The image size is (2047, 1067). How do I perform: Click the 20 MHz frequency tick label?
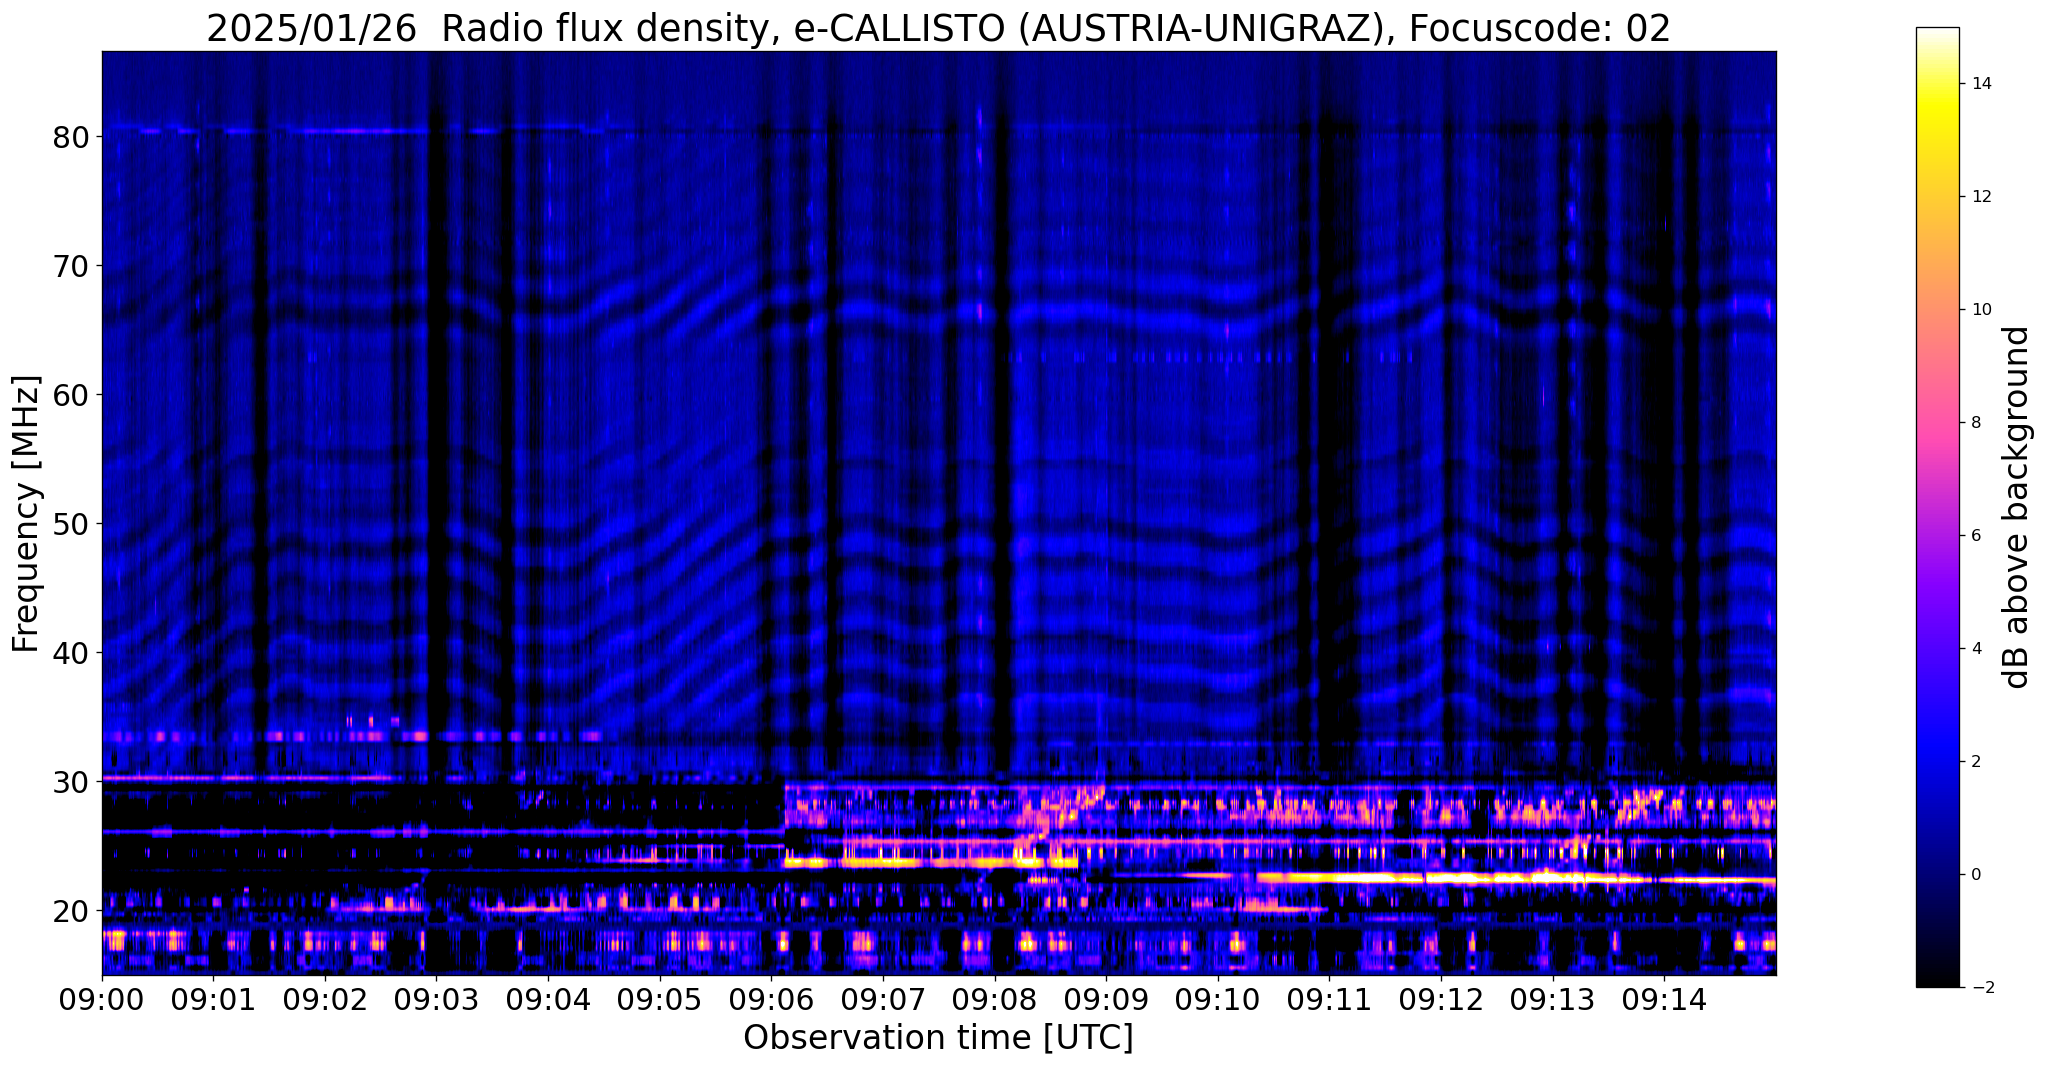70,911
